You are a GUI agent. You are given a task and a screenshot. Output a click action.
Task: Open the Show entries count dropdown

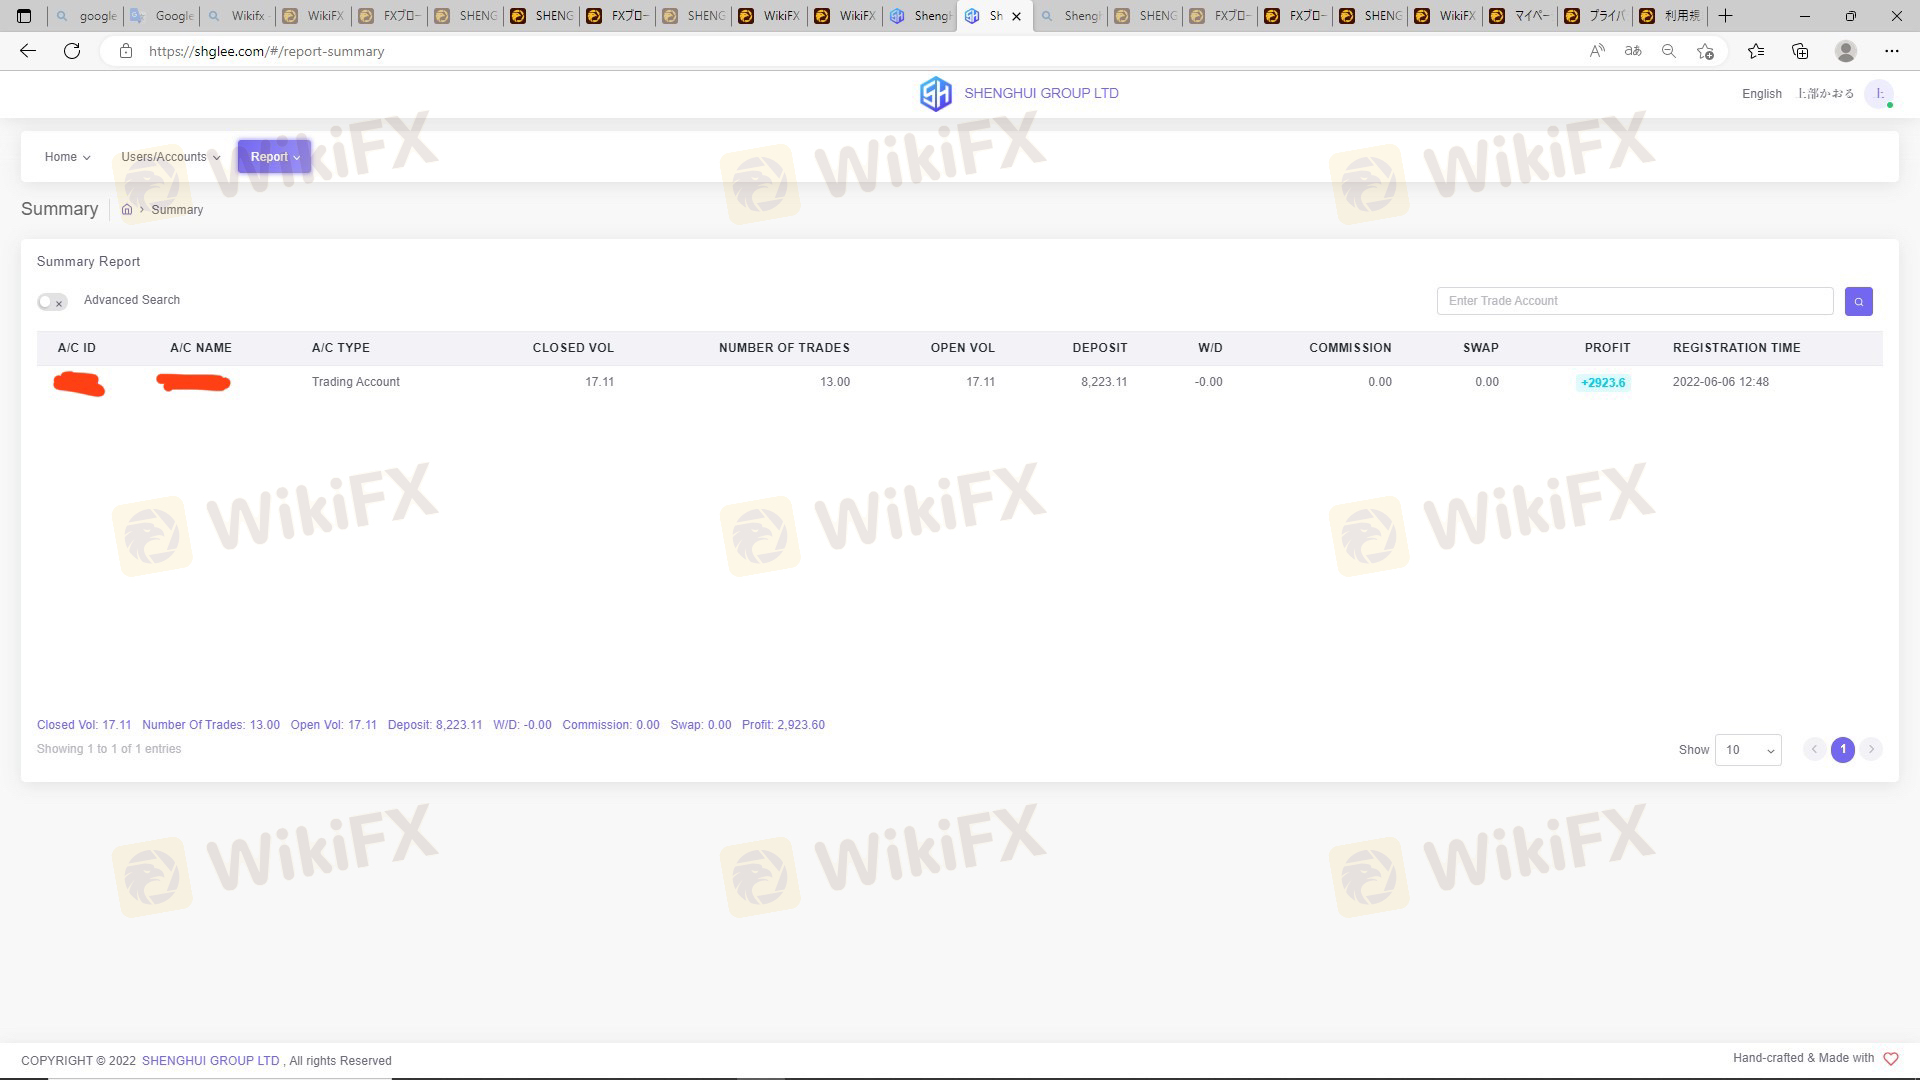point(1747,750)
